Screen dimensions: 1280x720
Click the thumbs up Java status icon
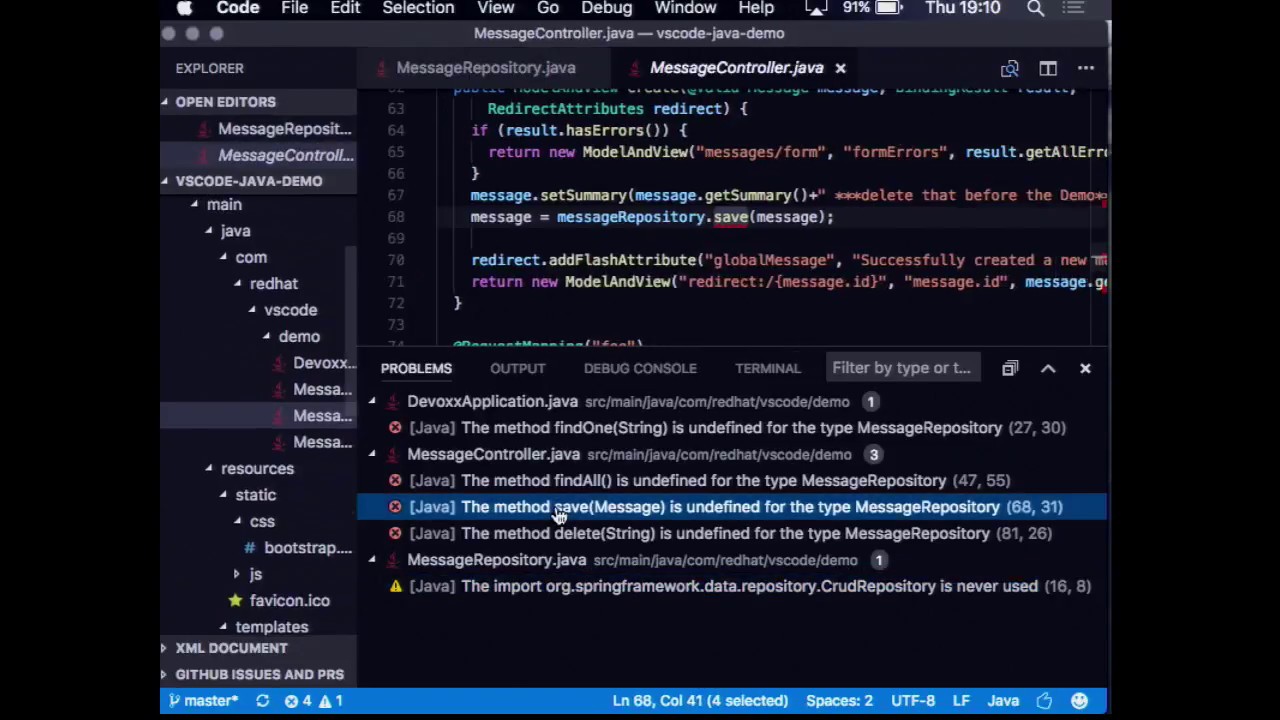pyautogui.click(x=1044, y=701)
